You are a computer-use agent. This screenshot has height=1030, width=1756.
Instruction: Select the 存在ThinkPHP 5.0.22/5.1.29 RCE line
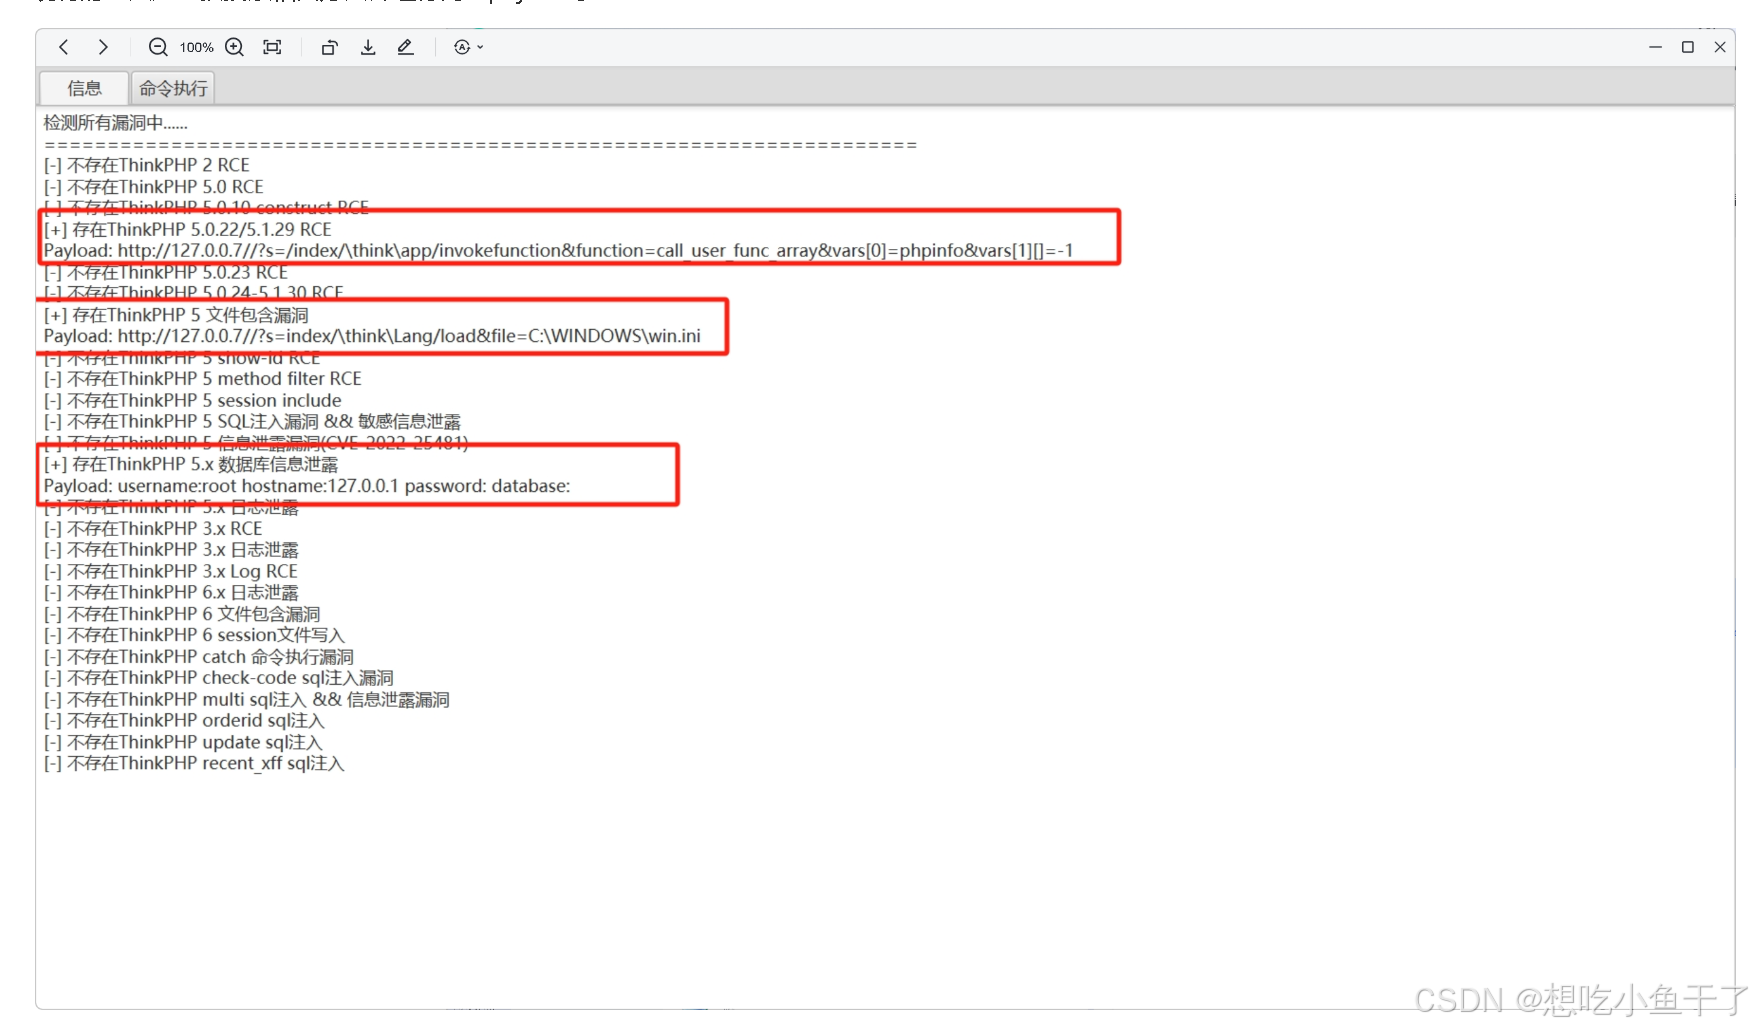click(188, 229)
